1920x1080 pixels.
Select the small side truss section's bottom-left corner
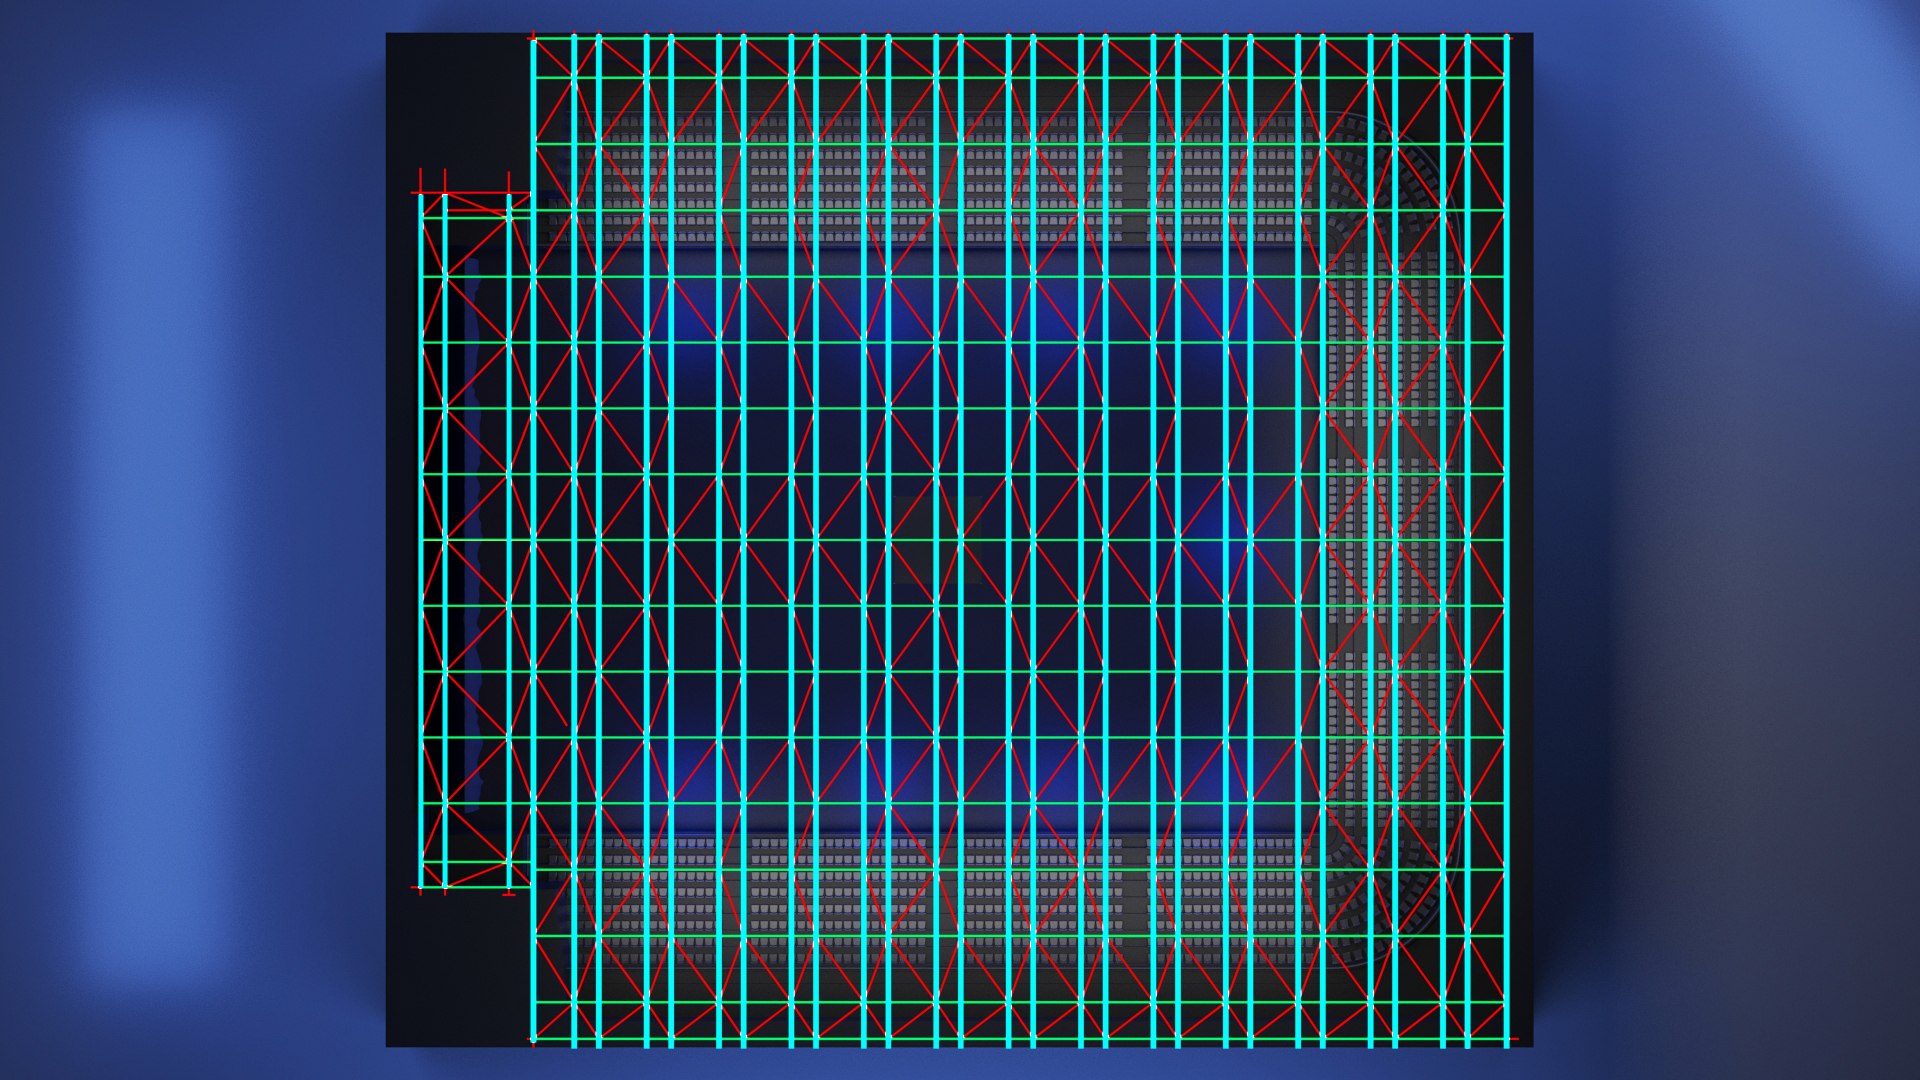click(421, 887)
